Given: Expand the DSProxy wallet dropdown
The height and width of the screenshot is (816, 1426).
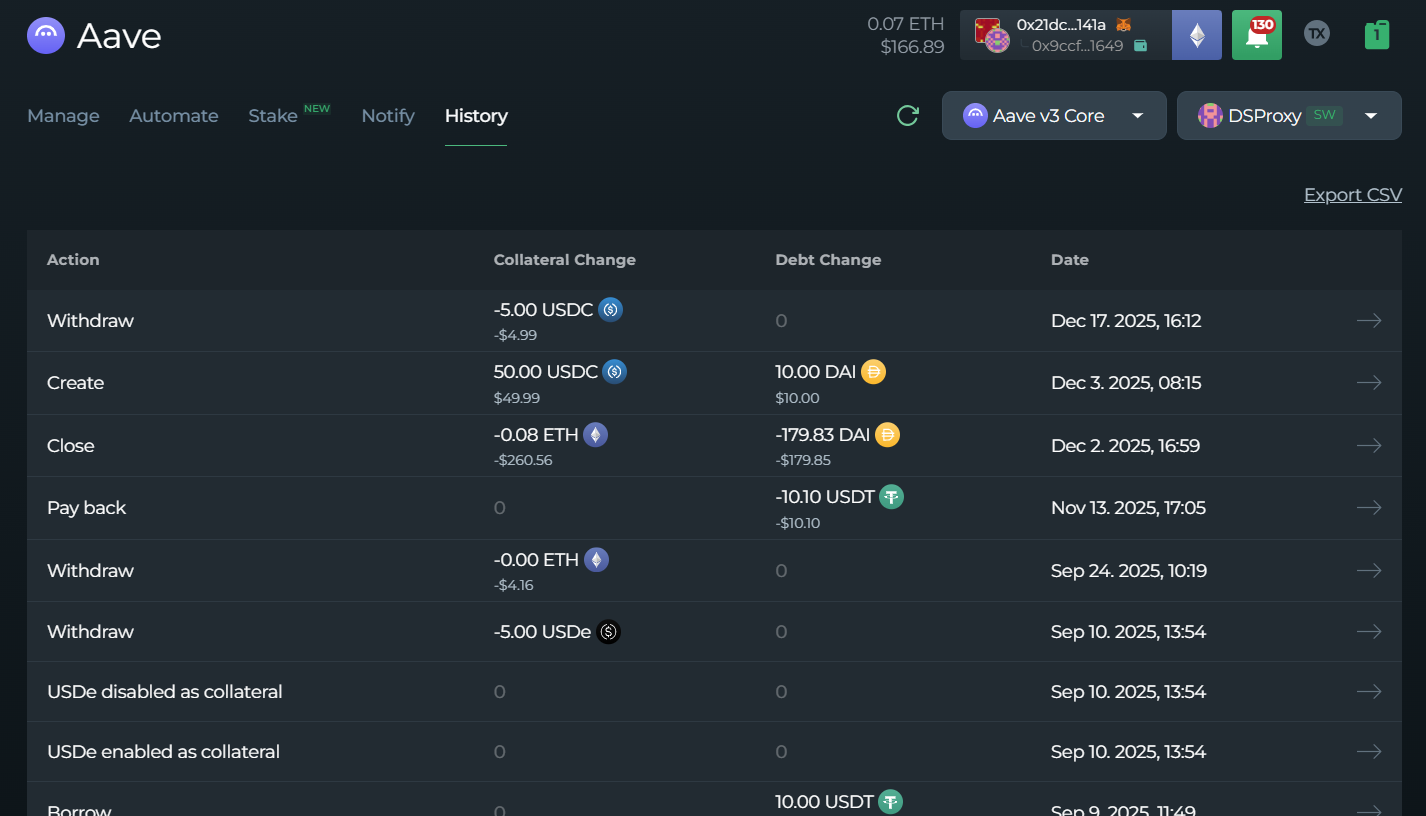Looking at the screenshot, I should (1288, 116).
